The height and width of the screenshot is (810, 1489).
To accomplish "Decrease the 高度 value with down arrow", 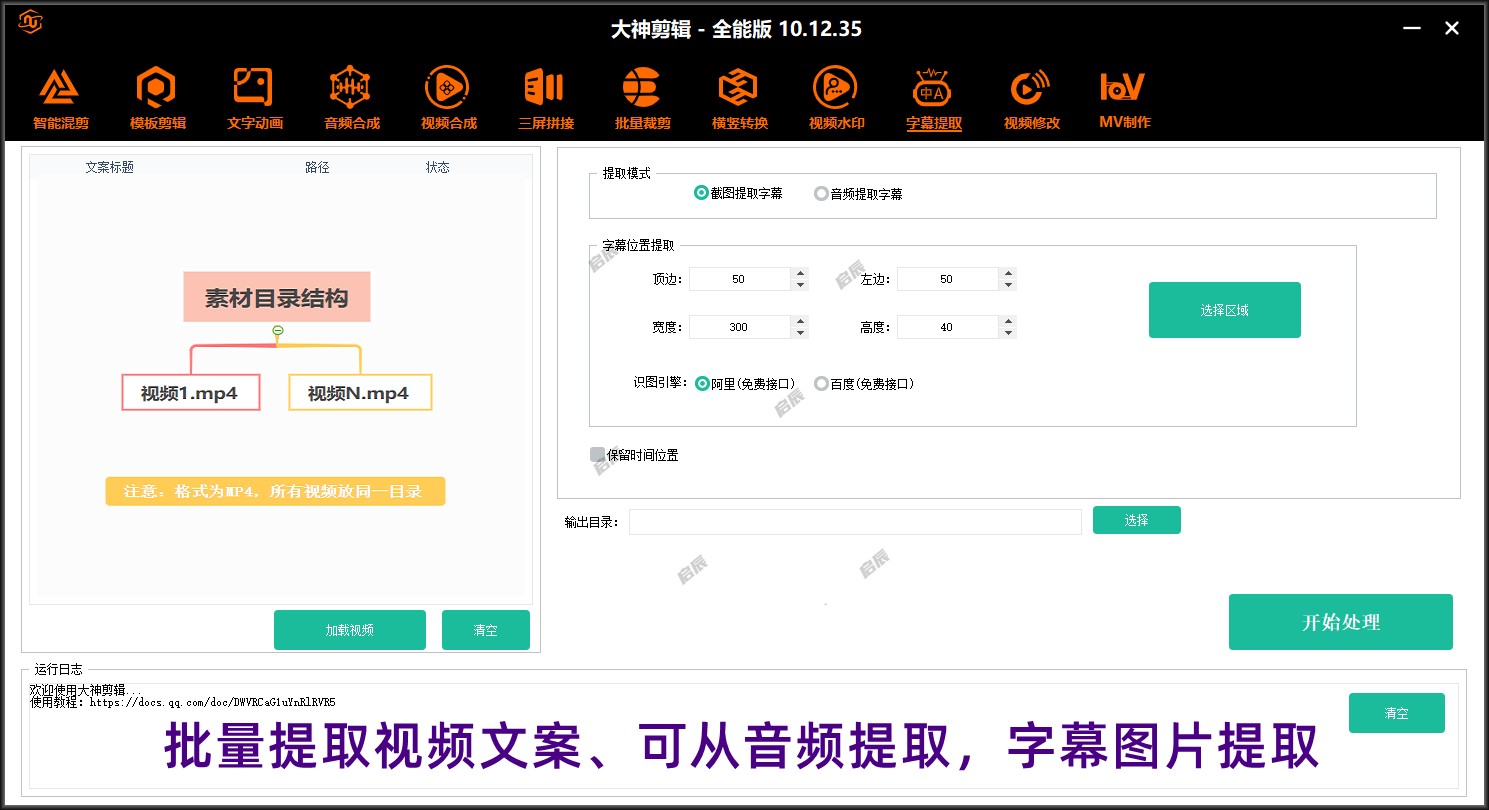I will coord(1008,333).
